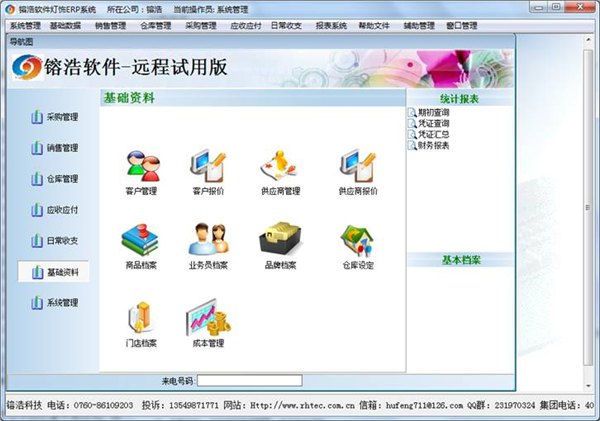Click the 信箱 hufeng711@126.com text
Image resolution: width=600 pixels, height=421 pixels.
[411, 405]
